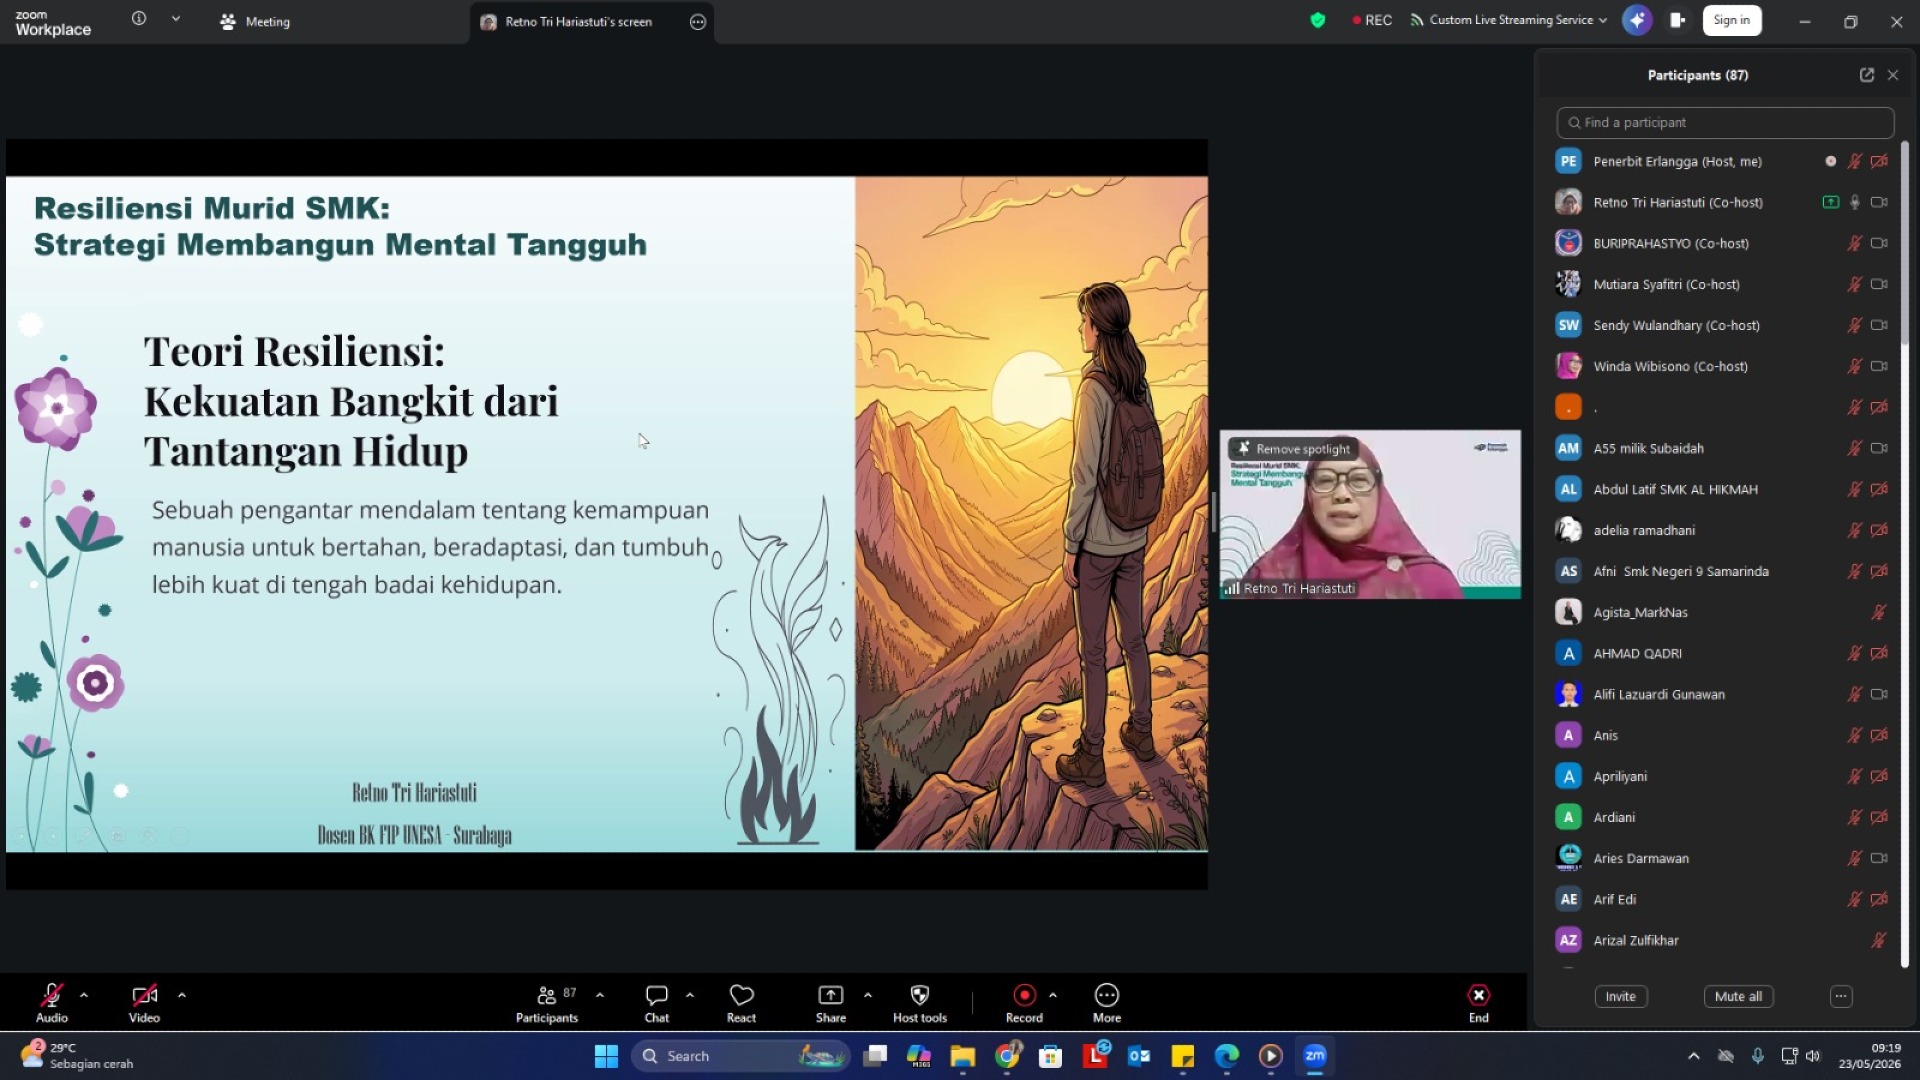Image resolution: width=1920 pixels, height=1080 pixels.
Task: Open meeting information icon near Zoom Workplace
Action: (x=139, y=19)
